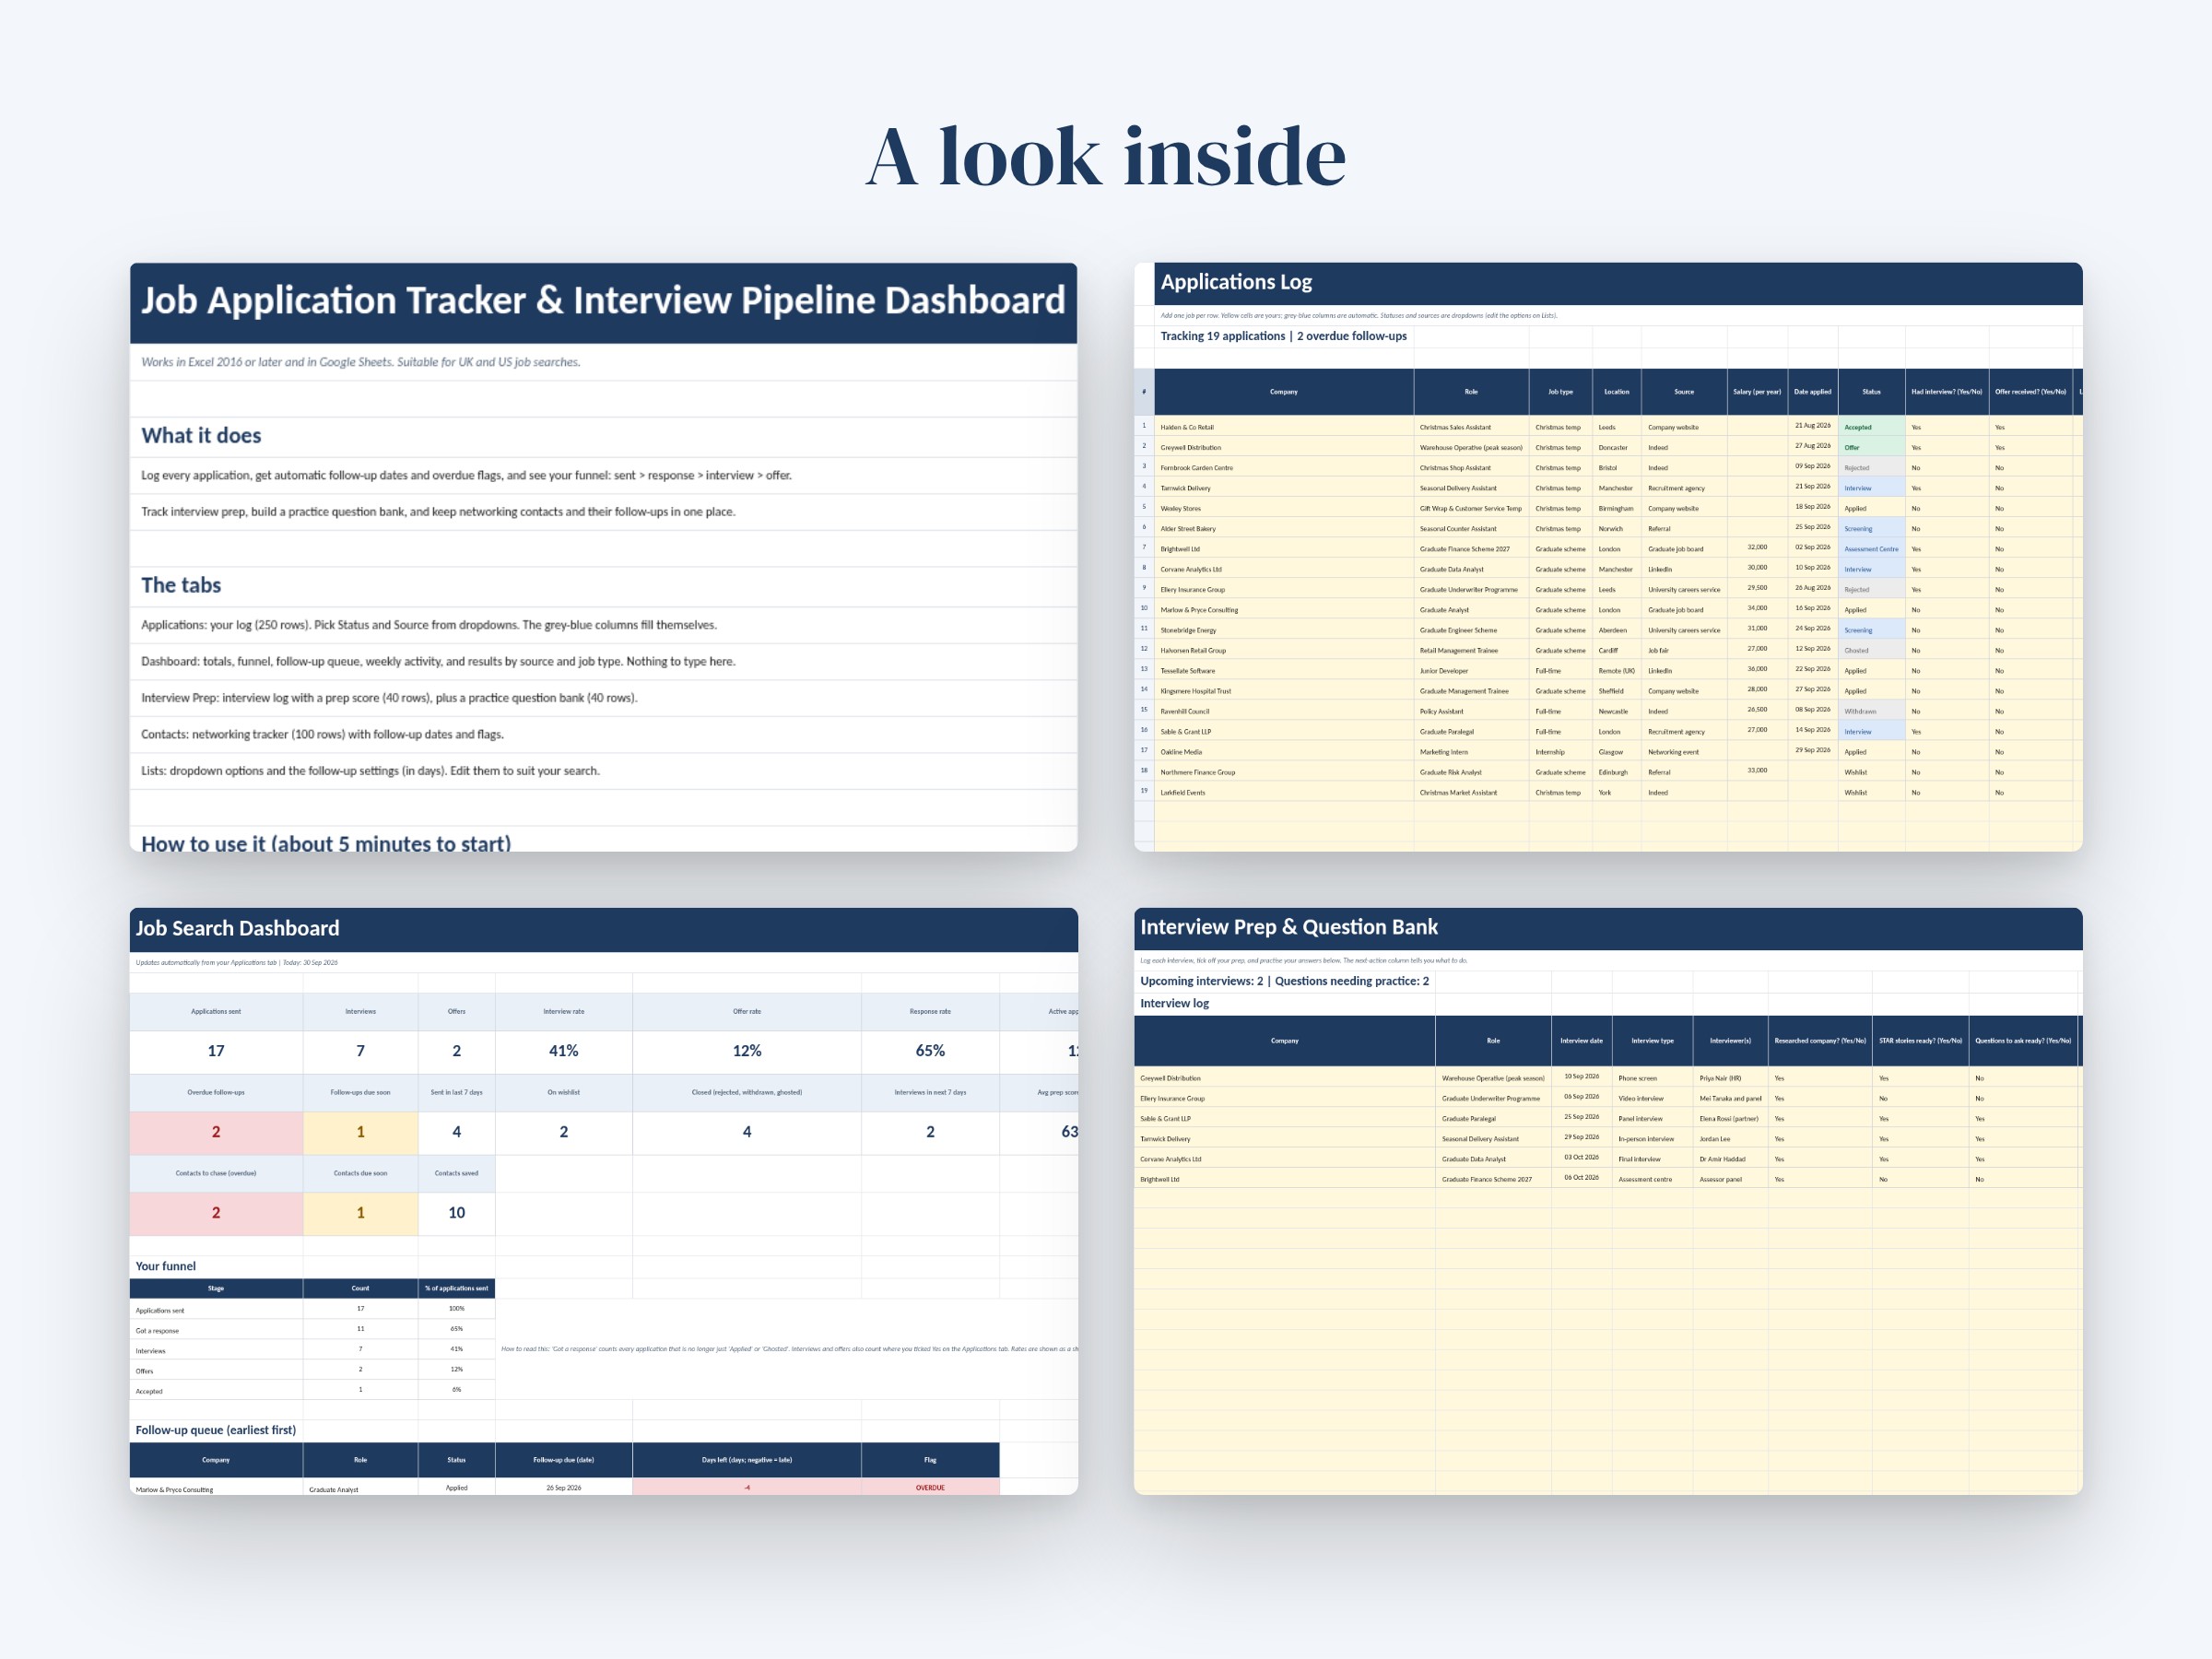
Task: Select the "Got a response" funnel row
Action: pyautogui.click(x=312, y=1330)
